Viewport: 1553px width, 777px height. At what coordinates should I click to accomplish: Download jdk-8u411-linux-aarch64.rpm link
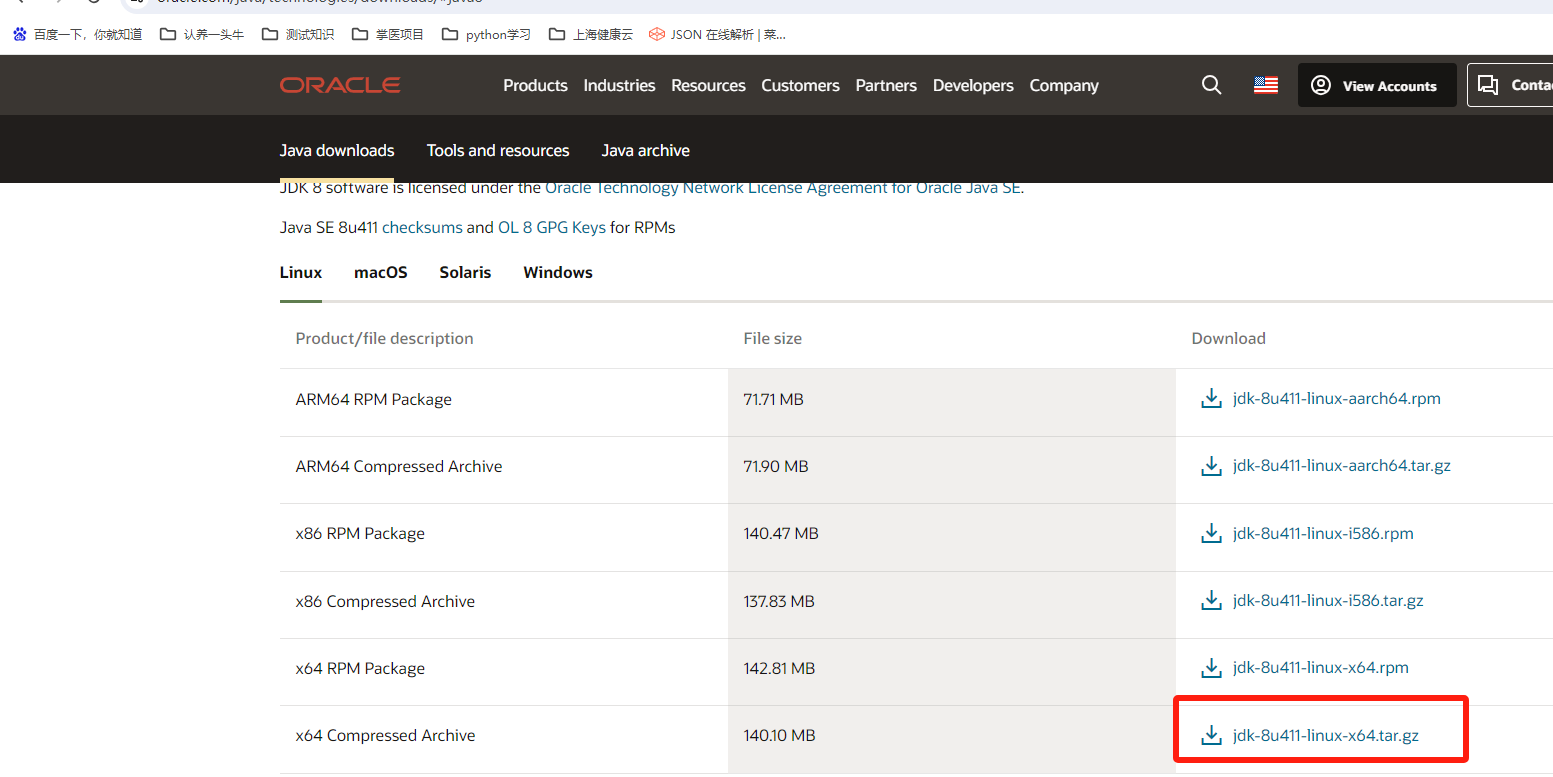[x=1337, y=399]
